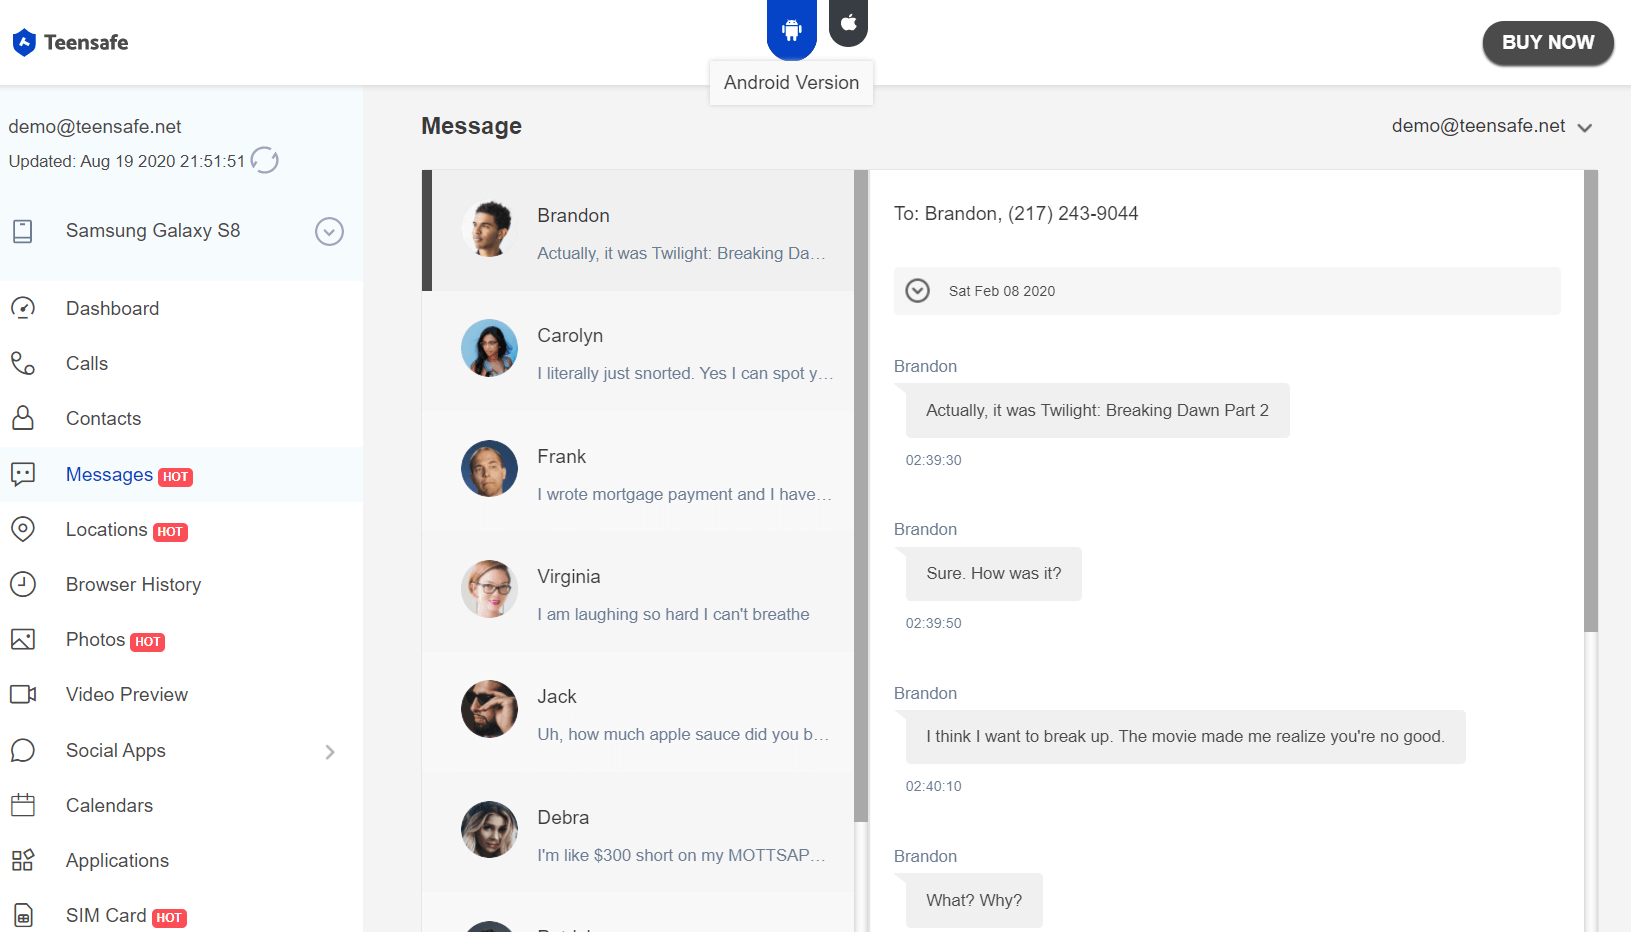Click the Teensafe shield logo
Image resolution: width=1631 pixels, height=932 pixels.
[x=24, y=42]
